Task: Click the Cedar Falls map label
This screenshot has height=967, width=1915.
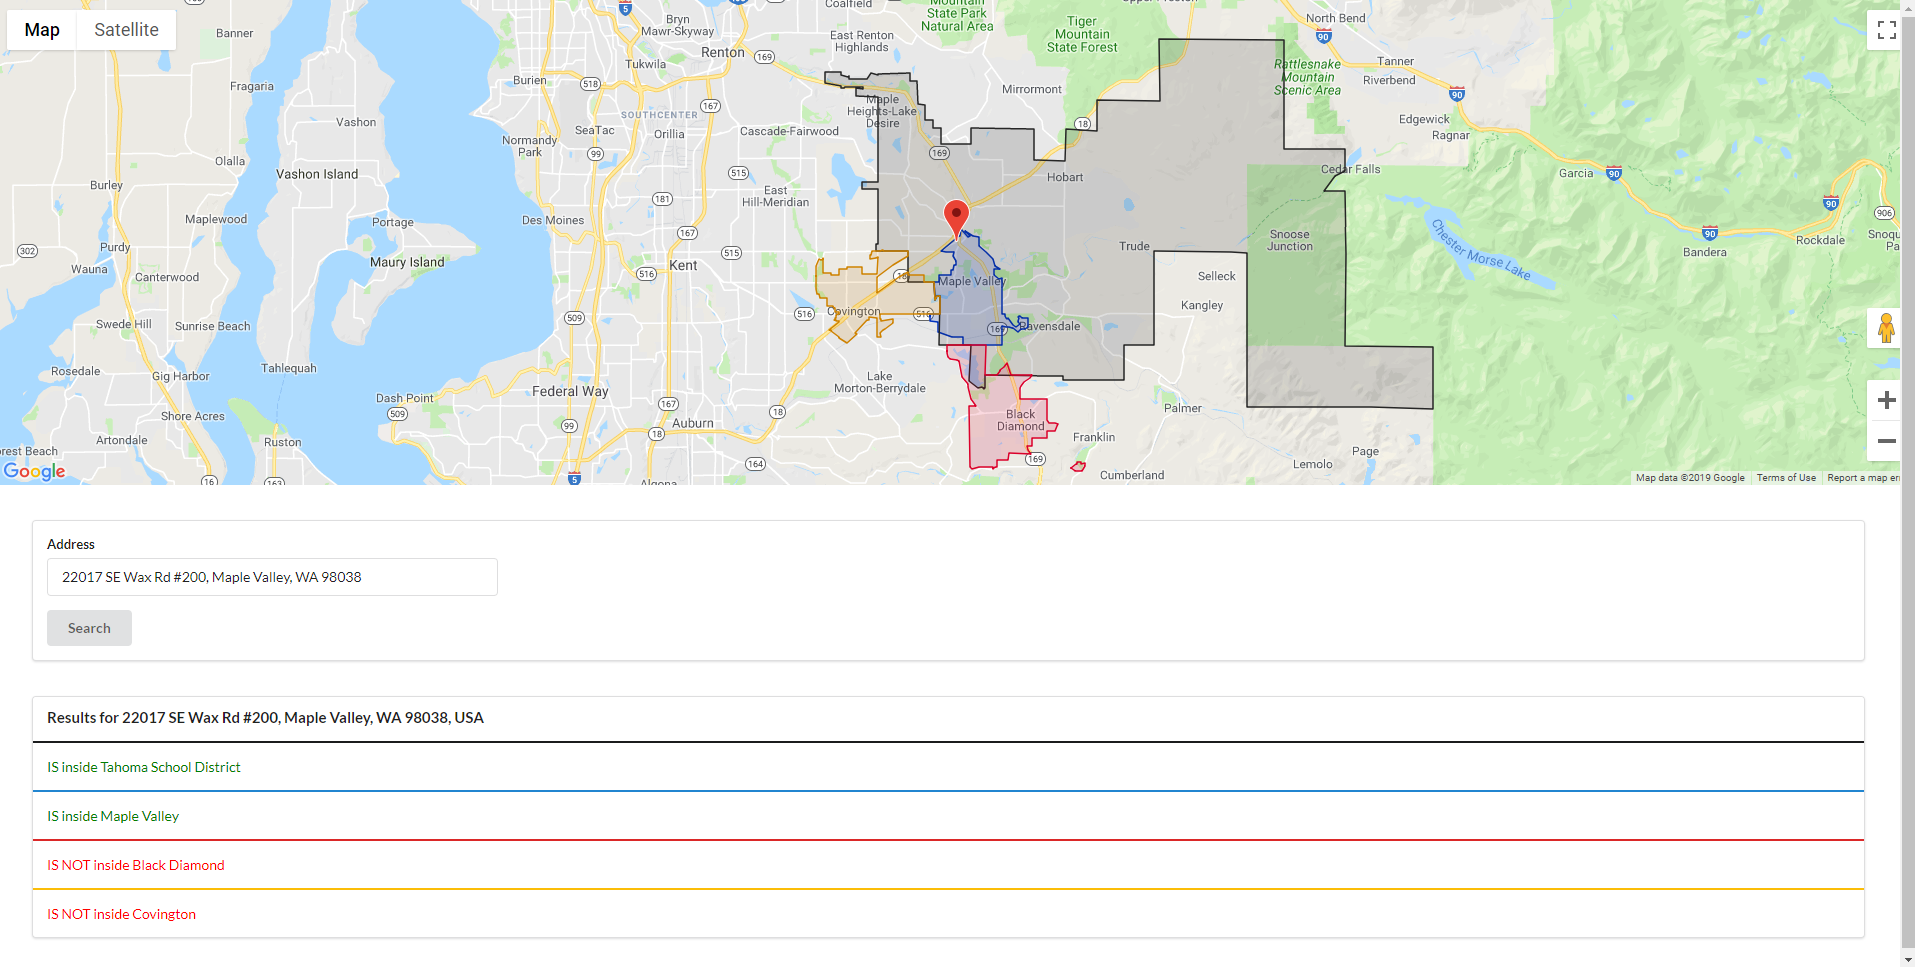Action: [1351, 169]
